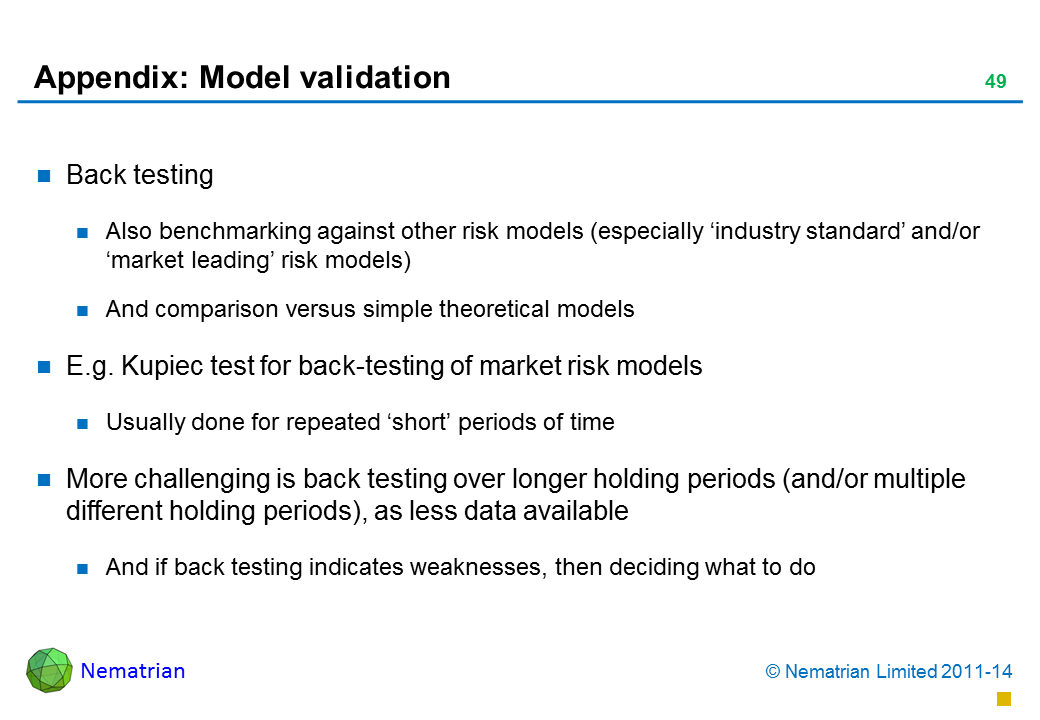Image resolution: width=1040 pixels, height=720 pixels.
Task: Click the sub-bullet before "Also benchmarking against other risk models"
Action: pos(84,234)
